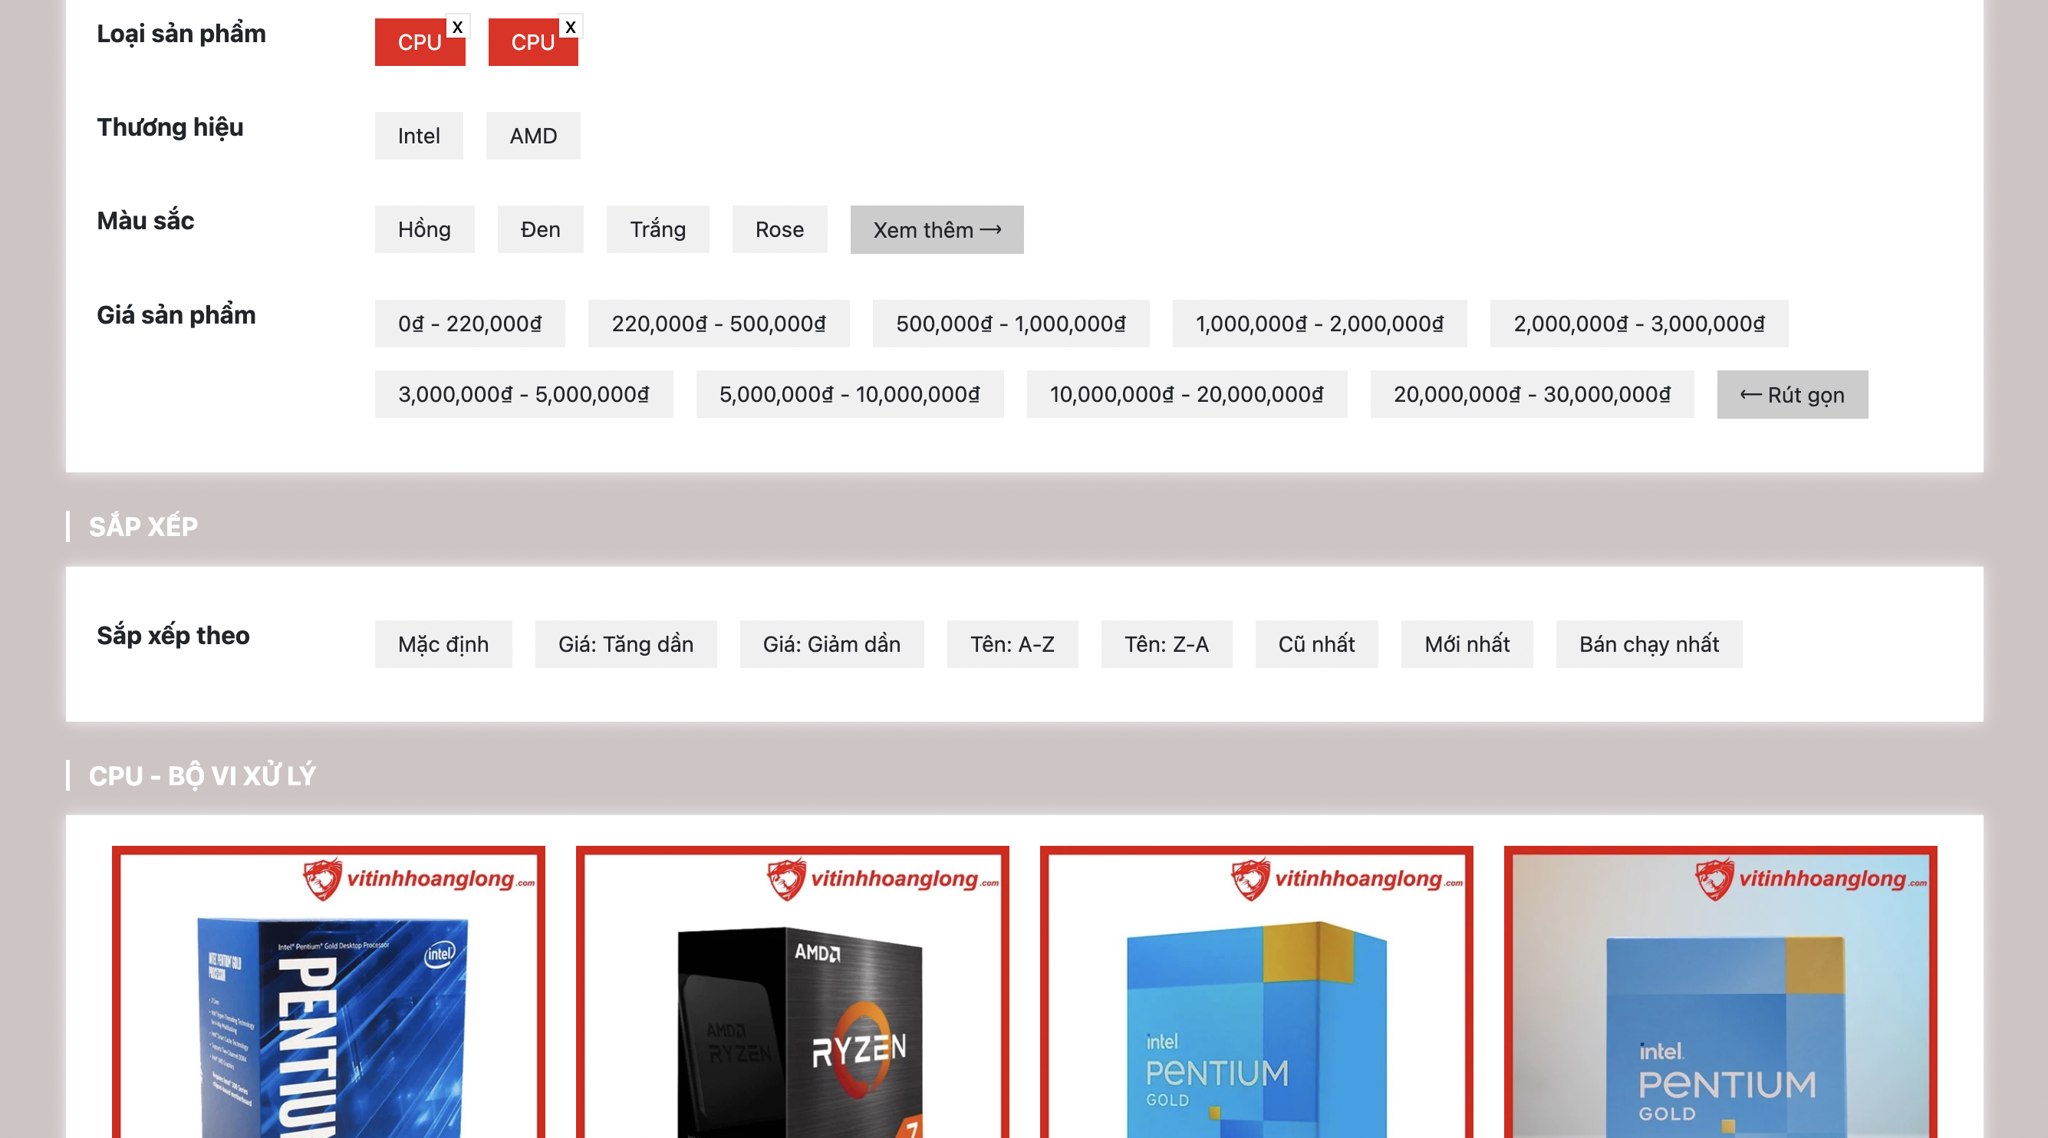This screenshot has height=1138, width=2048.
Task: Sort by Tên: A-Z
Action: 1012,644
